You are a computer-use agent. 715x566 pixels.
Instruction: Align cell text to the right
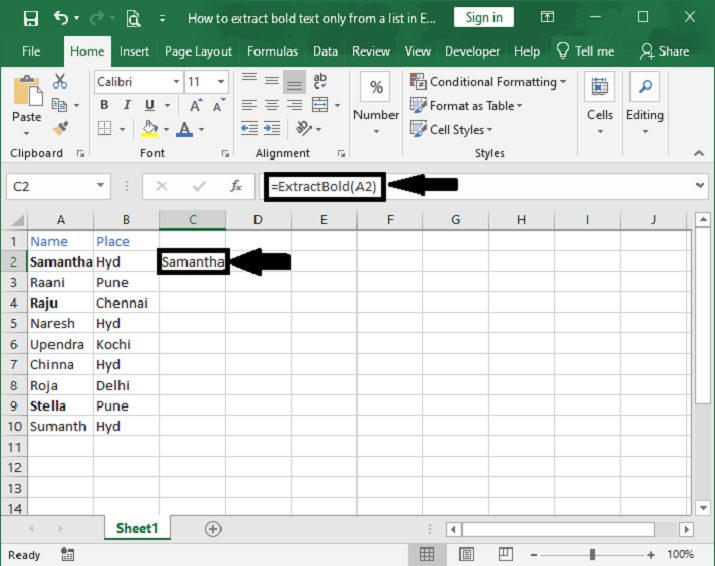coord(294,105)
